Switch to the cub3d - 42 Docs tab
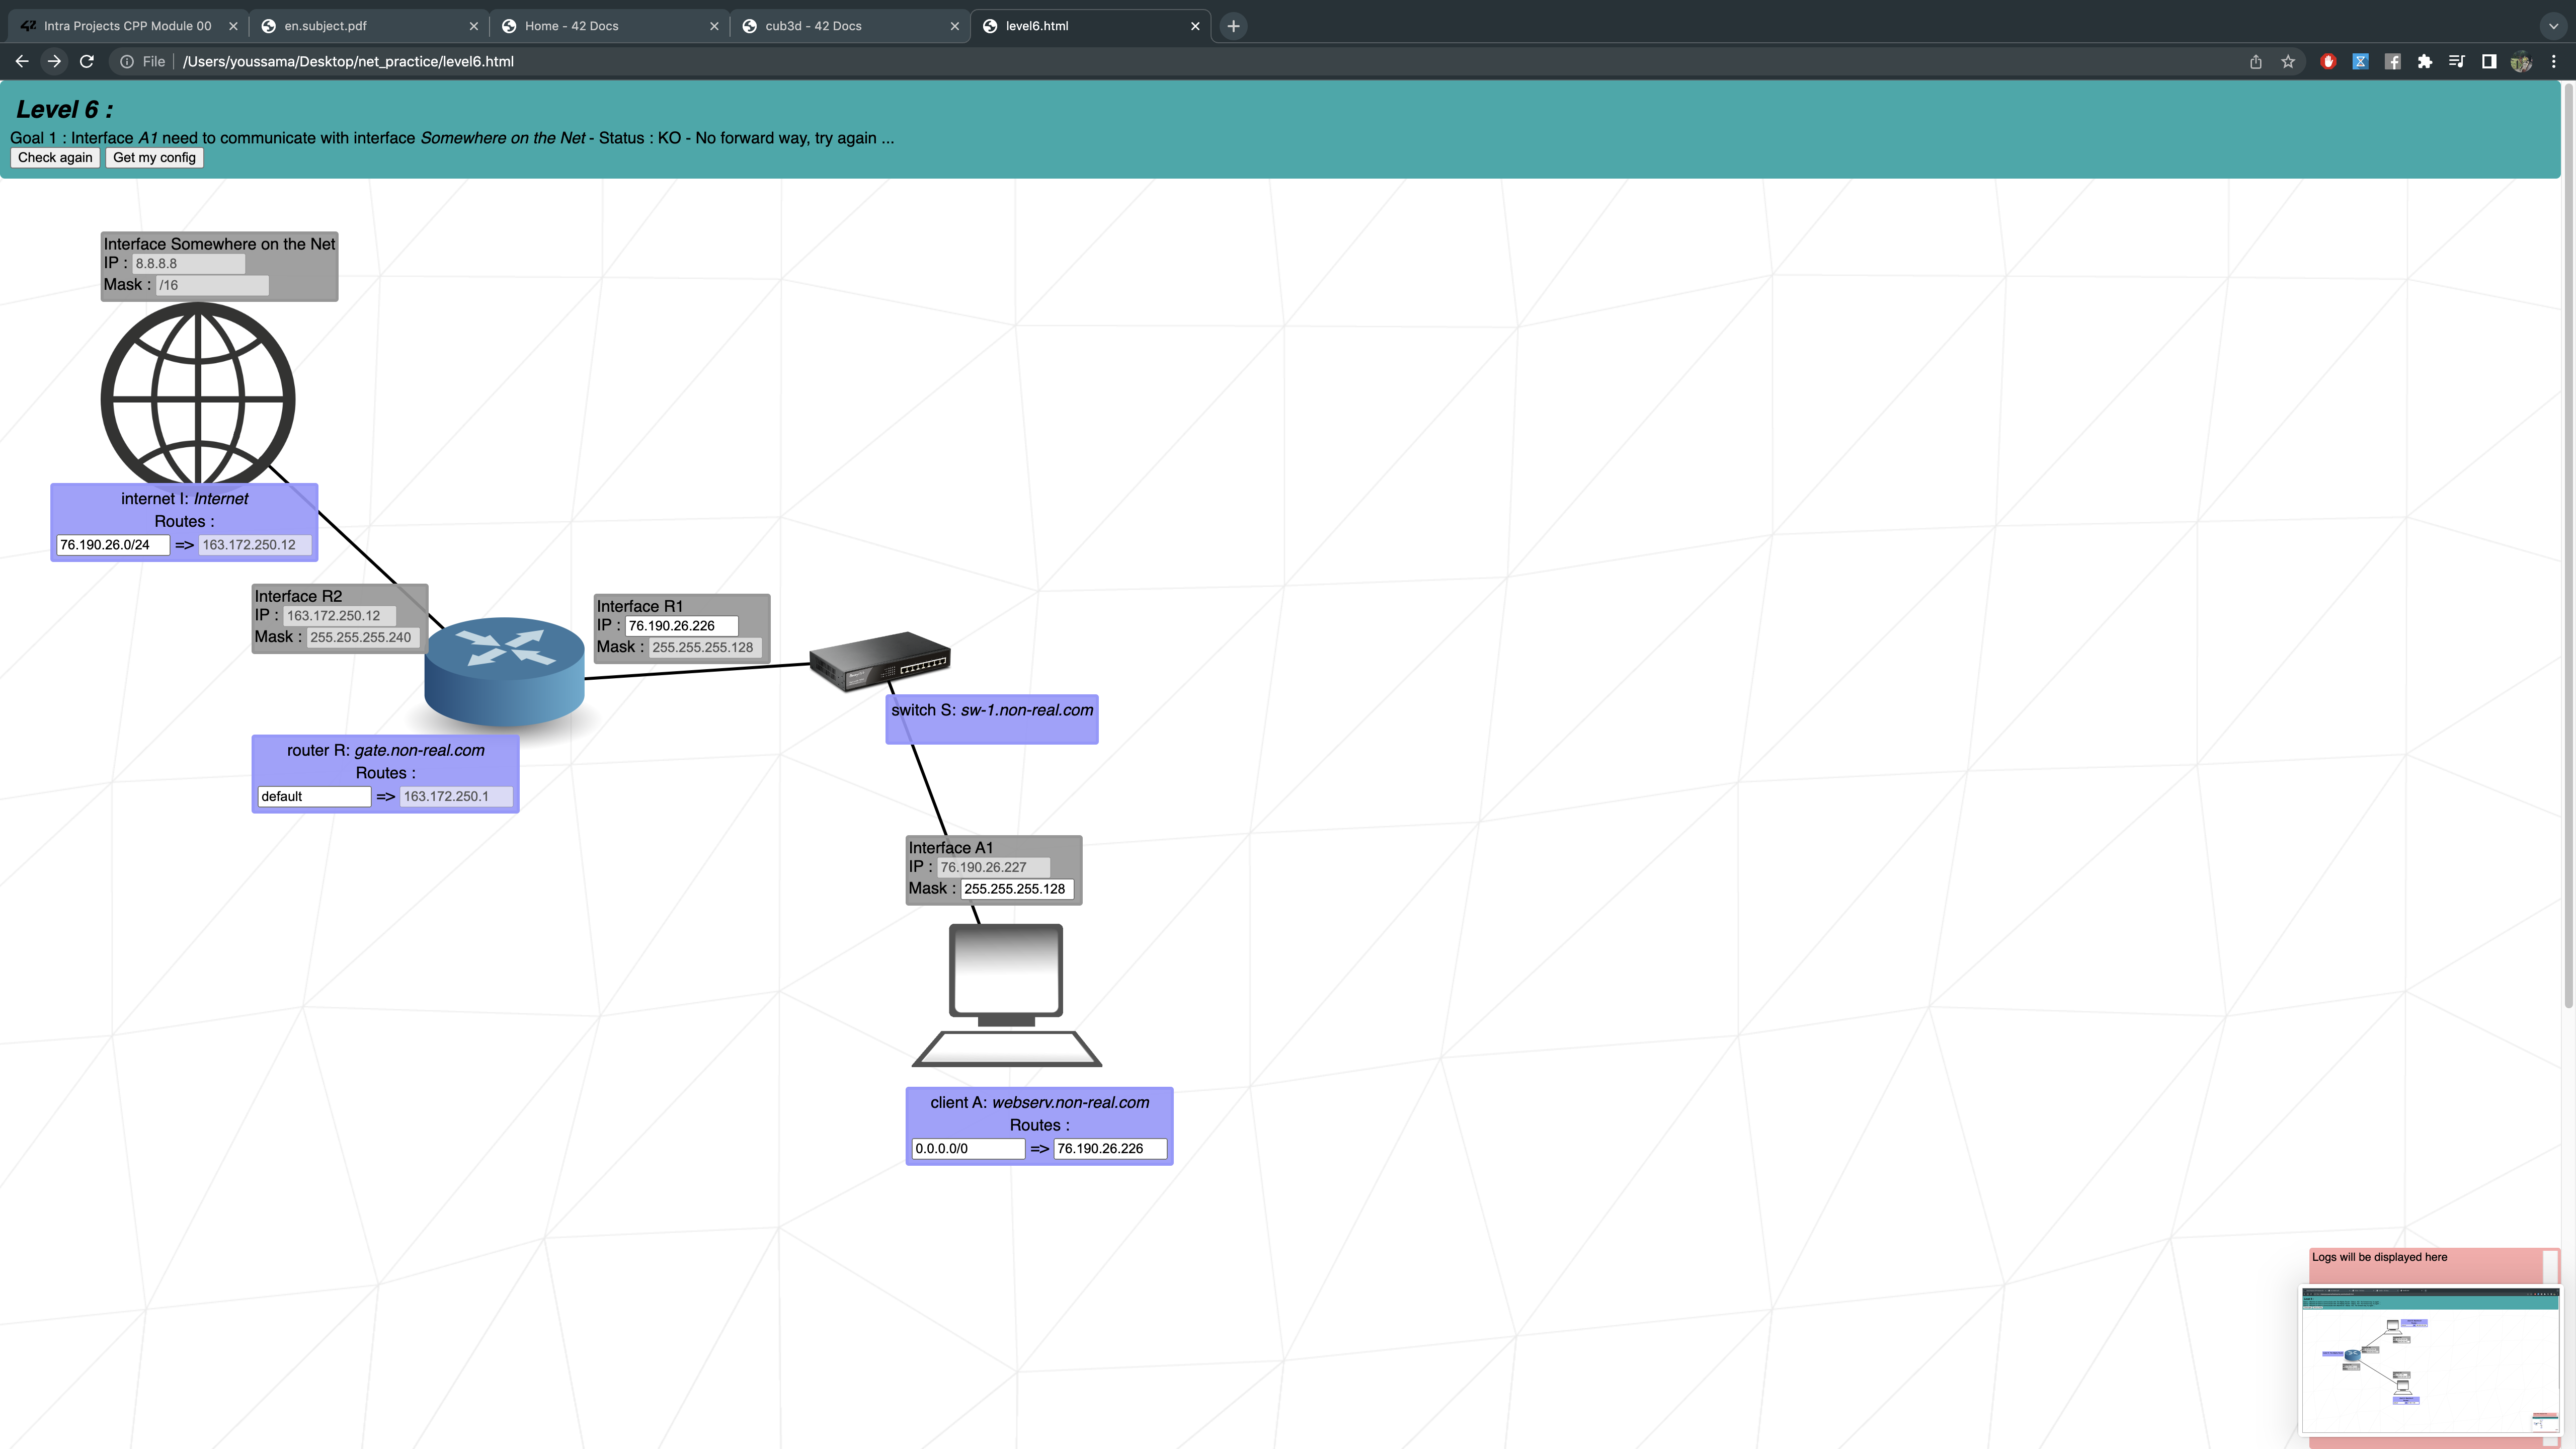The height and width of the screenshot is (1449, 2576). point(849,26)
